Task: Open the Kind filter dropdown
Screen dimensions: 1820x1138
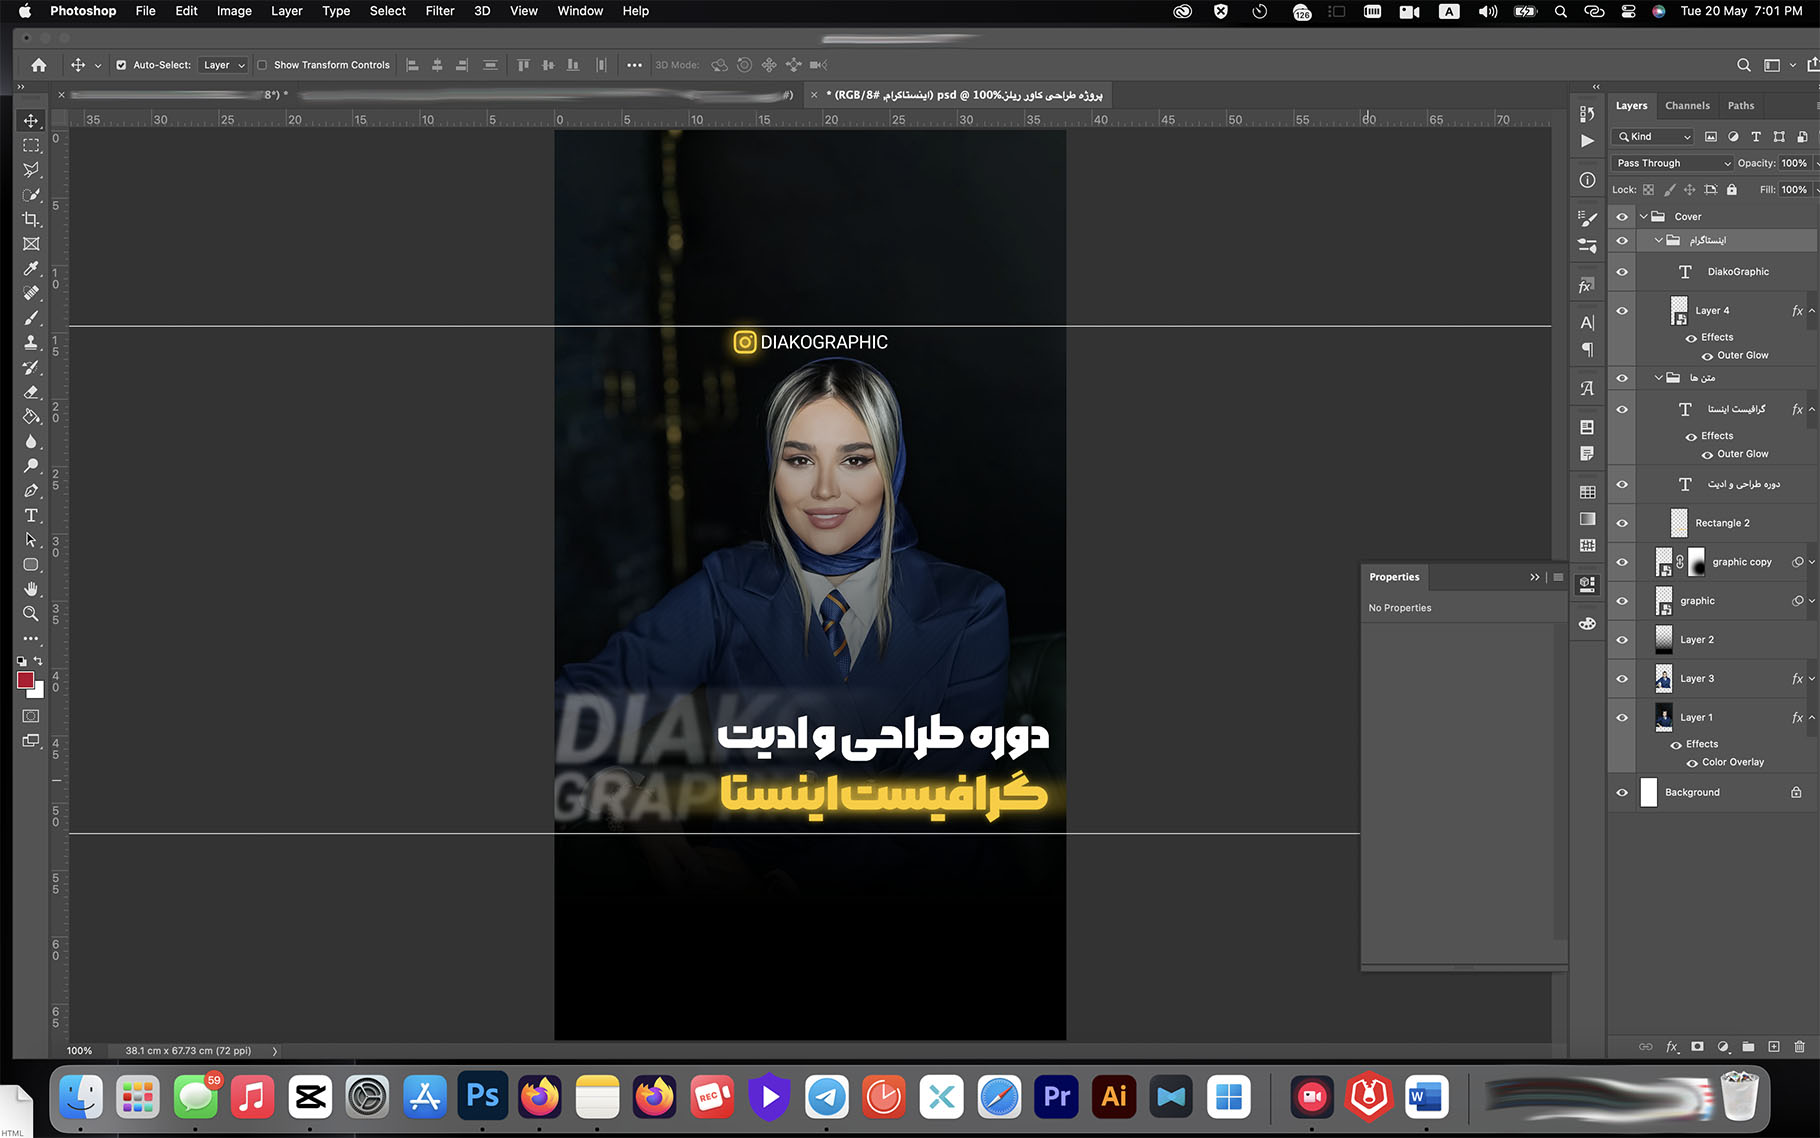Action: tap(1653, 137)
